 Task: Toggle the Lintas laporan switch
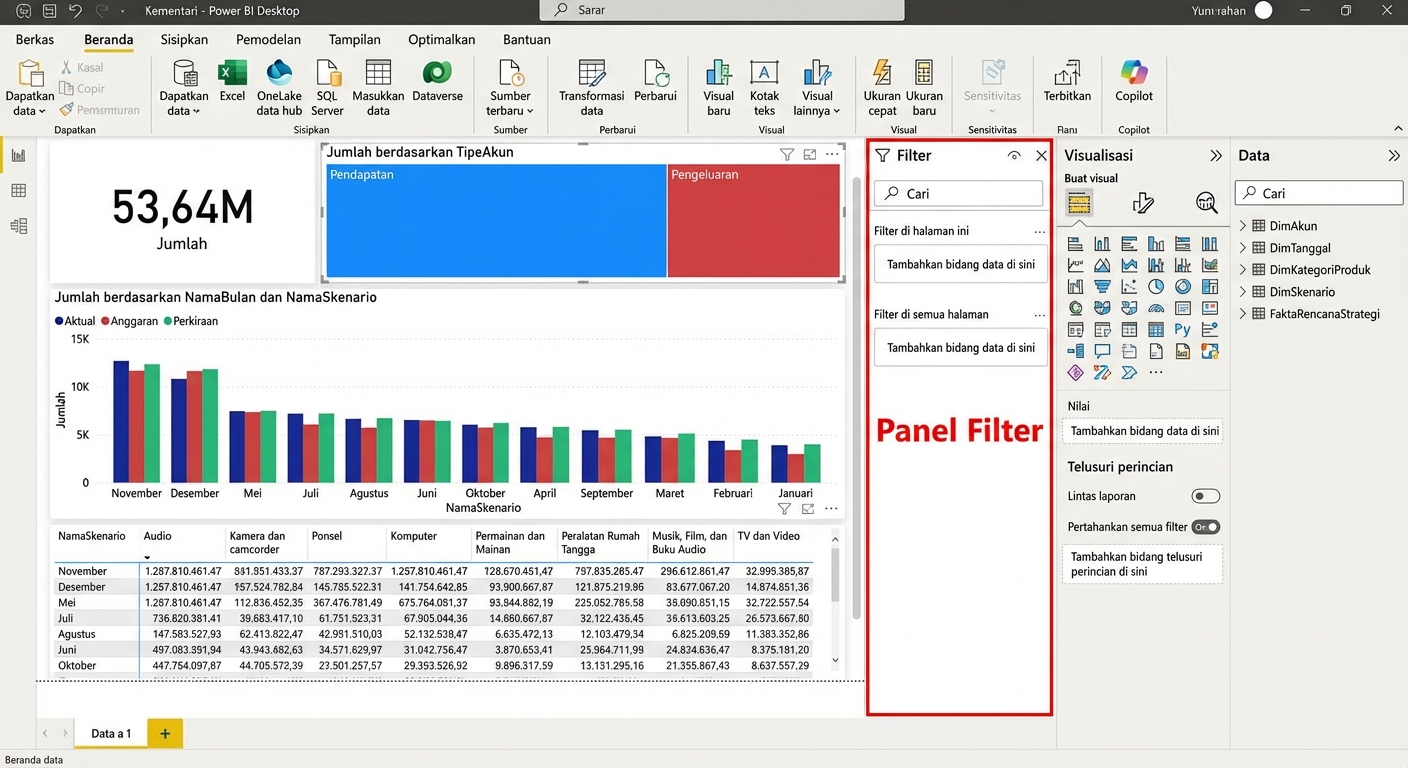pyautogui.click(x=1205, y=495)
